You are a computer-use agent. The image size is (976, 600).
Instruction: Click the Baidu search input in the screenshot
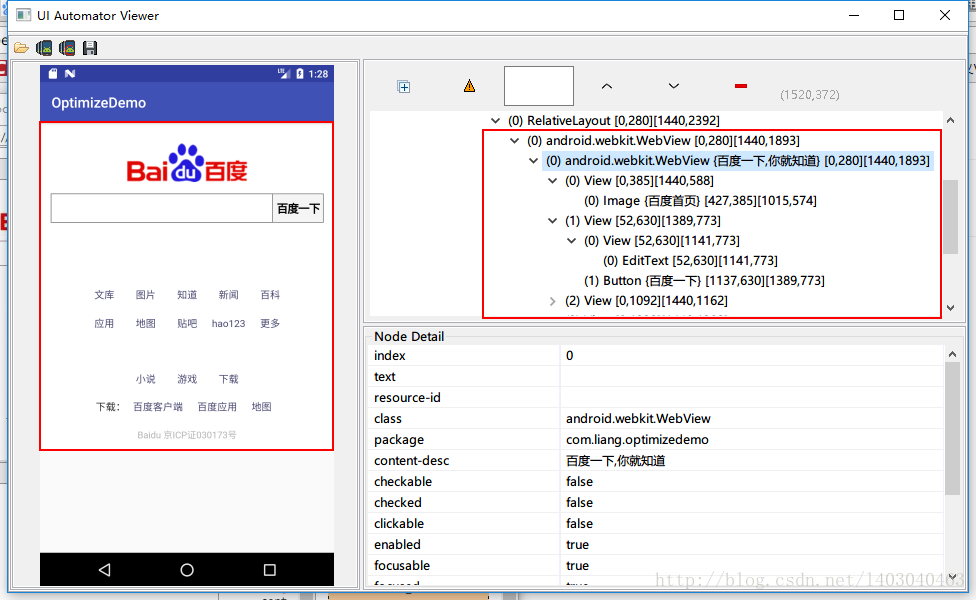click(162, 208)
